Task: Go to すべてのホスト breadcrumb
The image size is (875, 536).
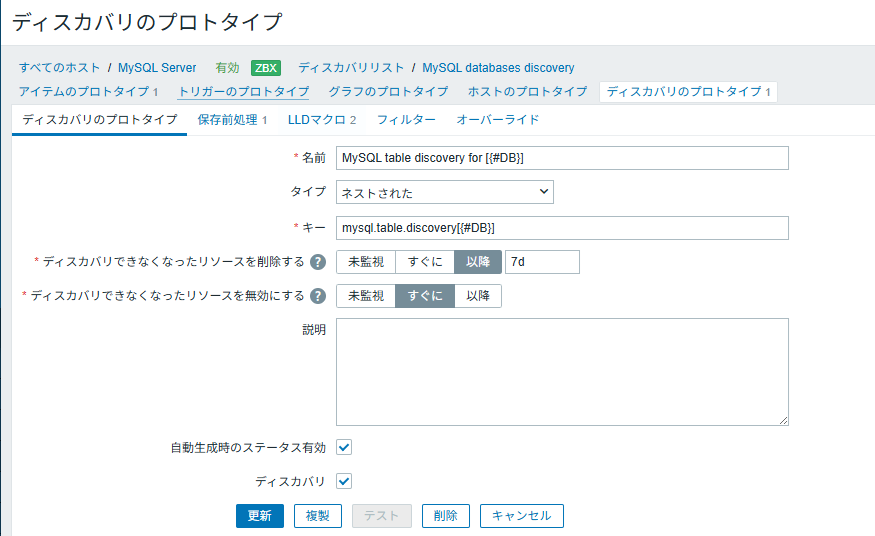Action: click(x=59, y=68)
